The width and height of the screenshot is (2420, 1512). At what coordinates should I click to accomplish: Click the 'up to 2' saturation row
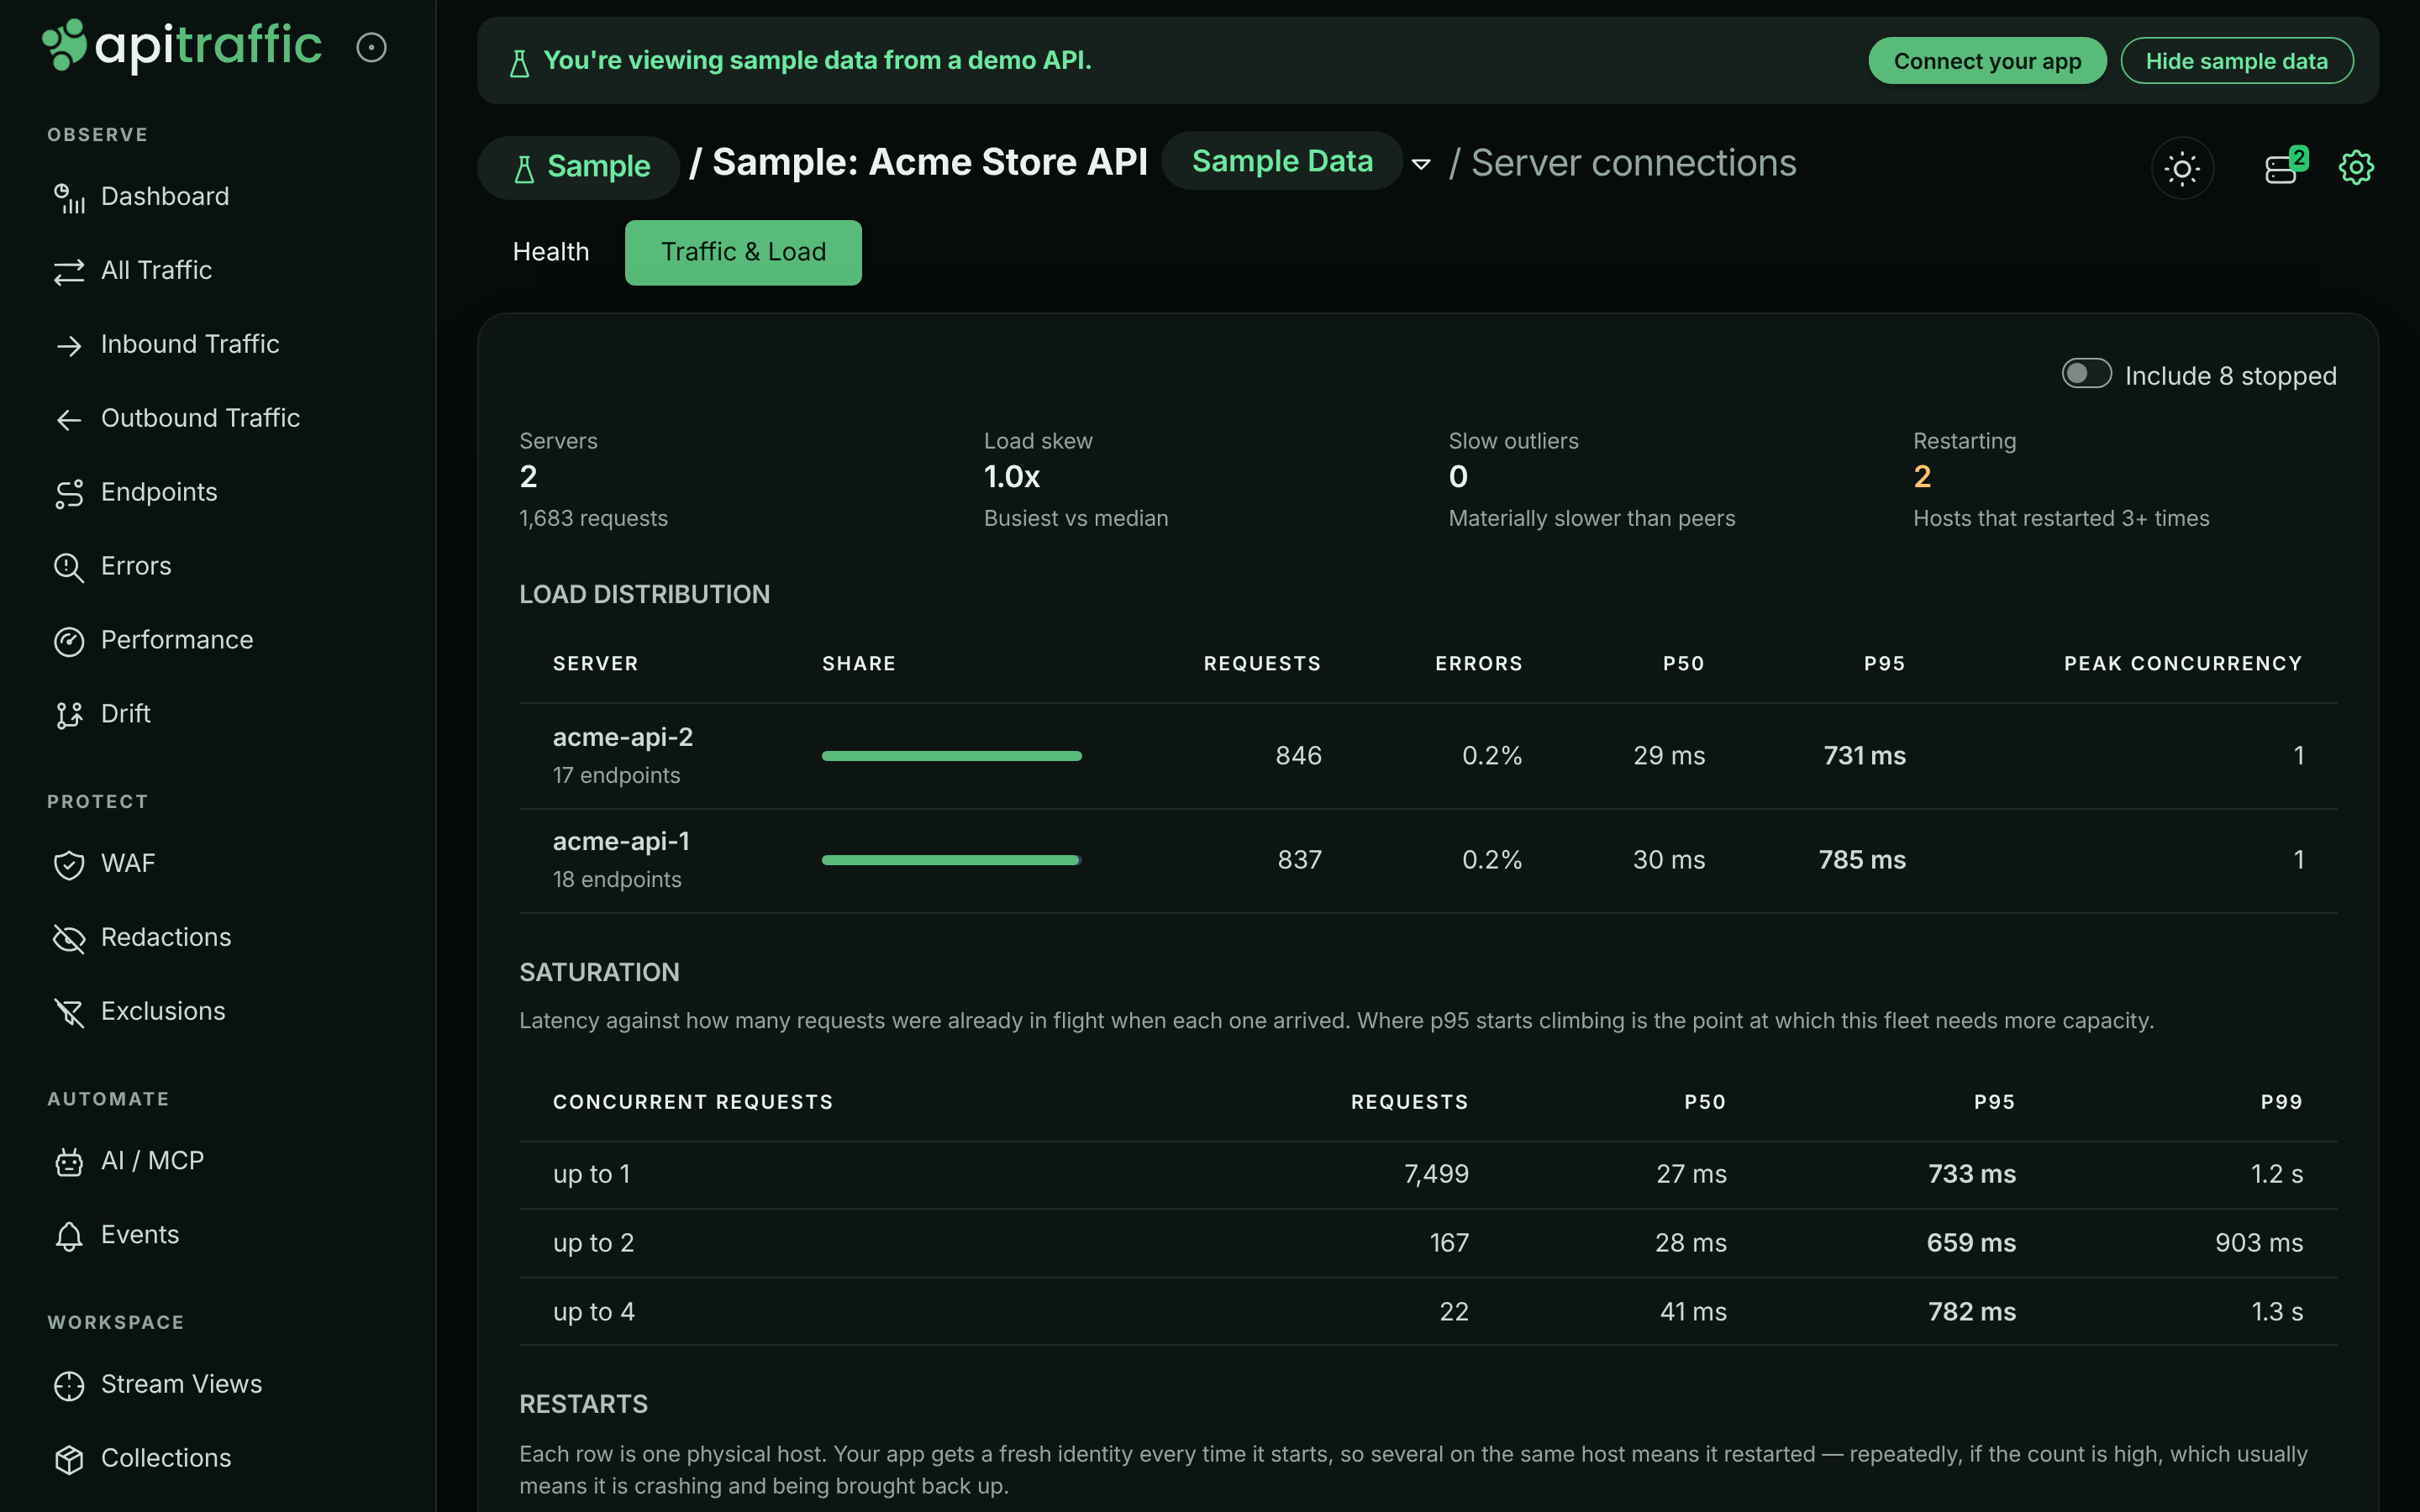[1428, 1243]
